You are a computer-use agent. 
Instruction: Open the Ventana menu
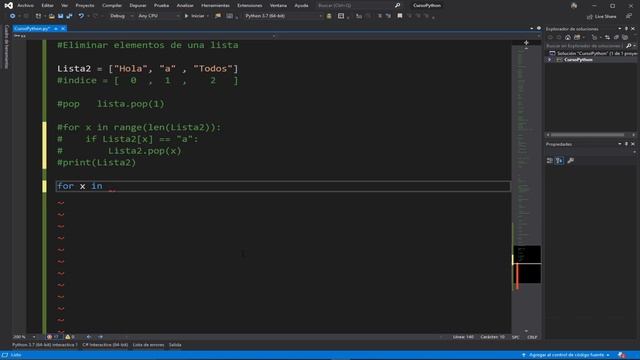[278, 6]
